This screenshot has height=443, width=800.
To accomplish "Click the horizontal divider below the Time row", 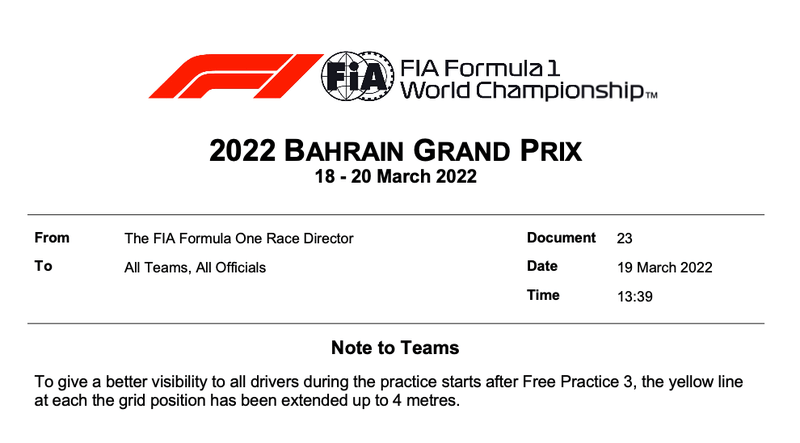I will click(x=395, y=323).
